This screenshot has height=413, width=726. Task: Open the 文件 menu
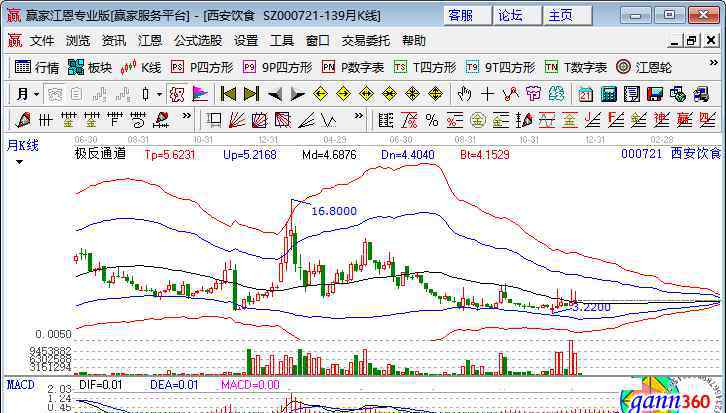(42, 41)
